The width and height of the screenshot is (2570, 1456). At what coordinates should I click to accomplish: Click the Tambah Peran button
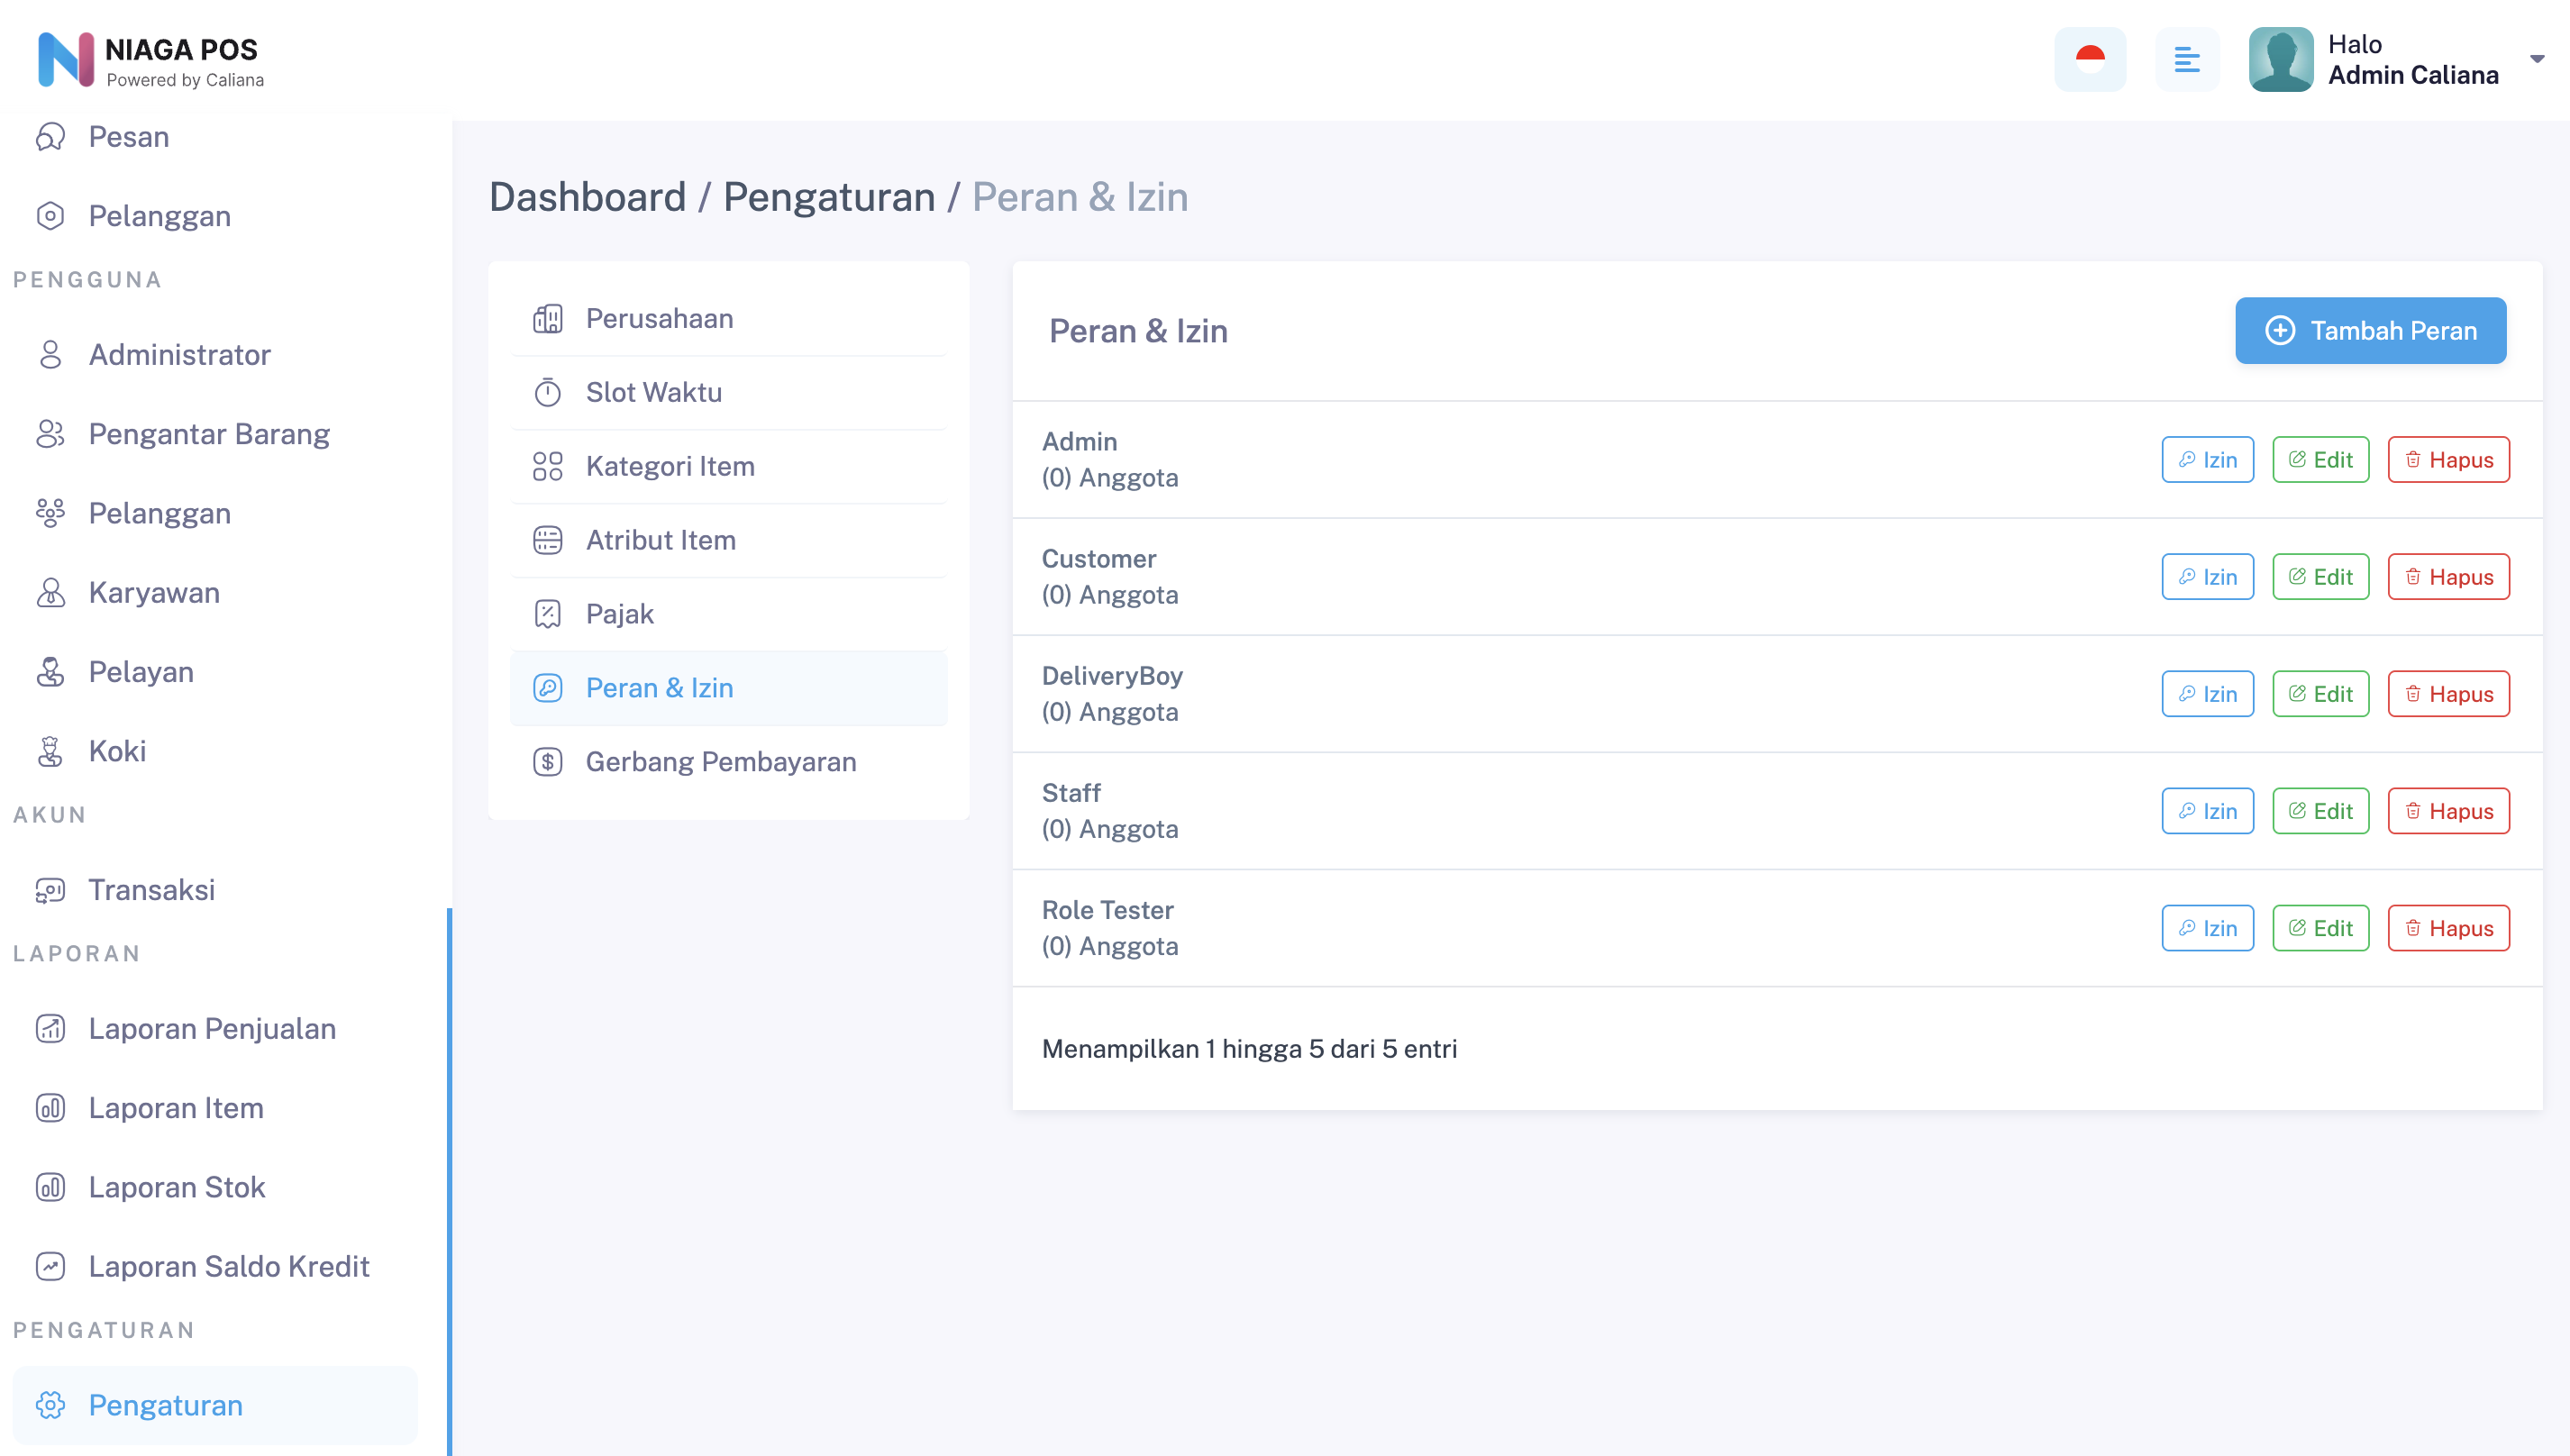pyautogui.click(x=2370, y=331)
